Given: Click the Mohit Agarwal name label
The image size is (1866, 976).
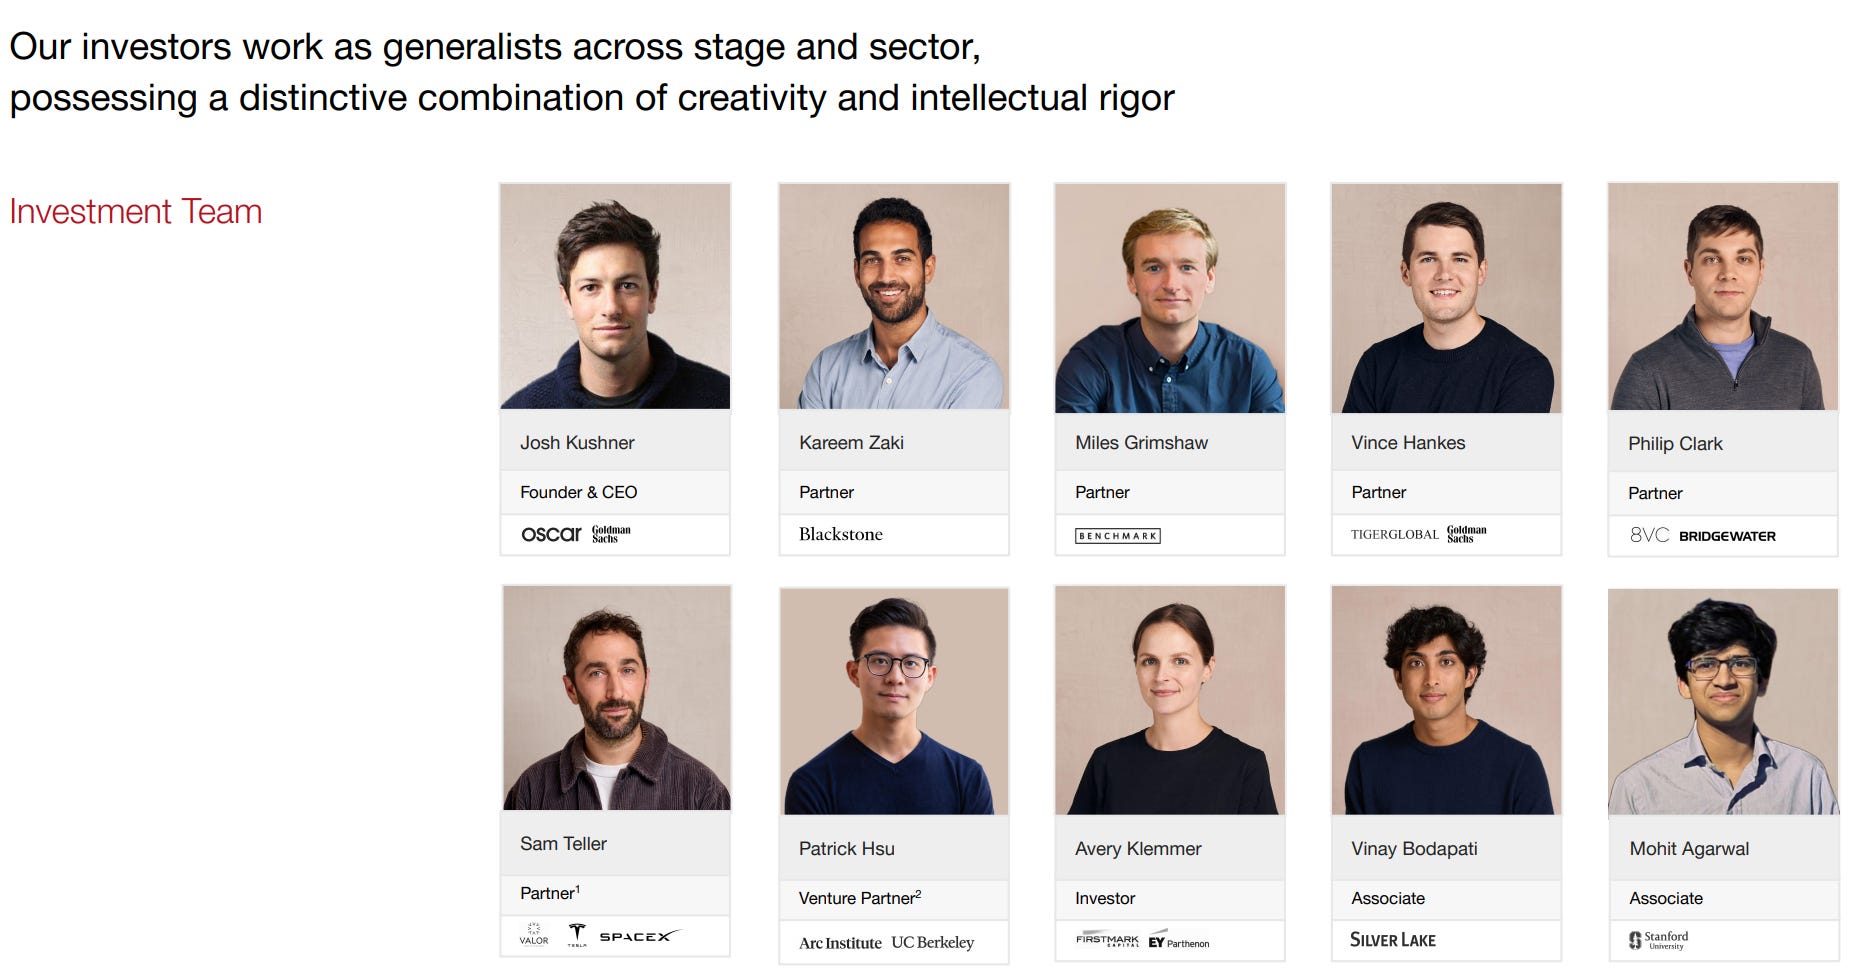Looking at the screenshot, I should [x=1689, y=849].
